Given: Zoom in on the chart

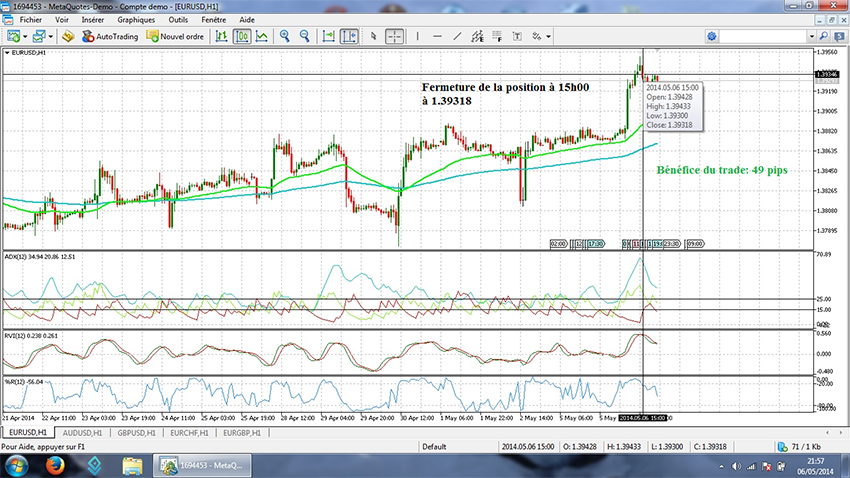Looking at the screenshot, I should point(285,36).
